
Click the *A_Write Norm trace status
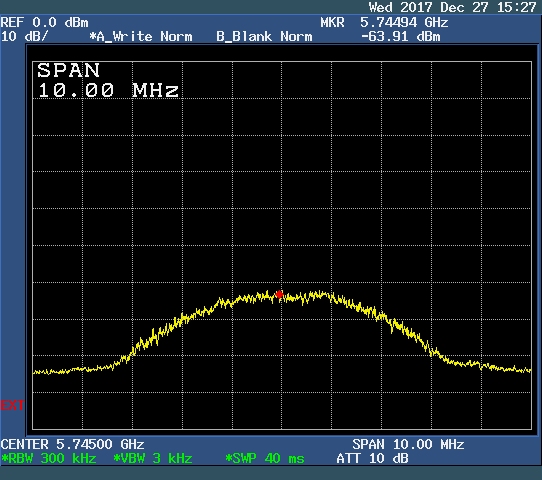(x=141, y=36)
